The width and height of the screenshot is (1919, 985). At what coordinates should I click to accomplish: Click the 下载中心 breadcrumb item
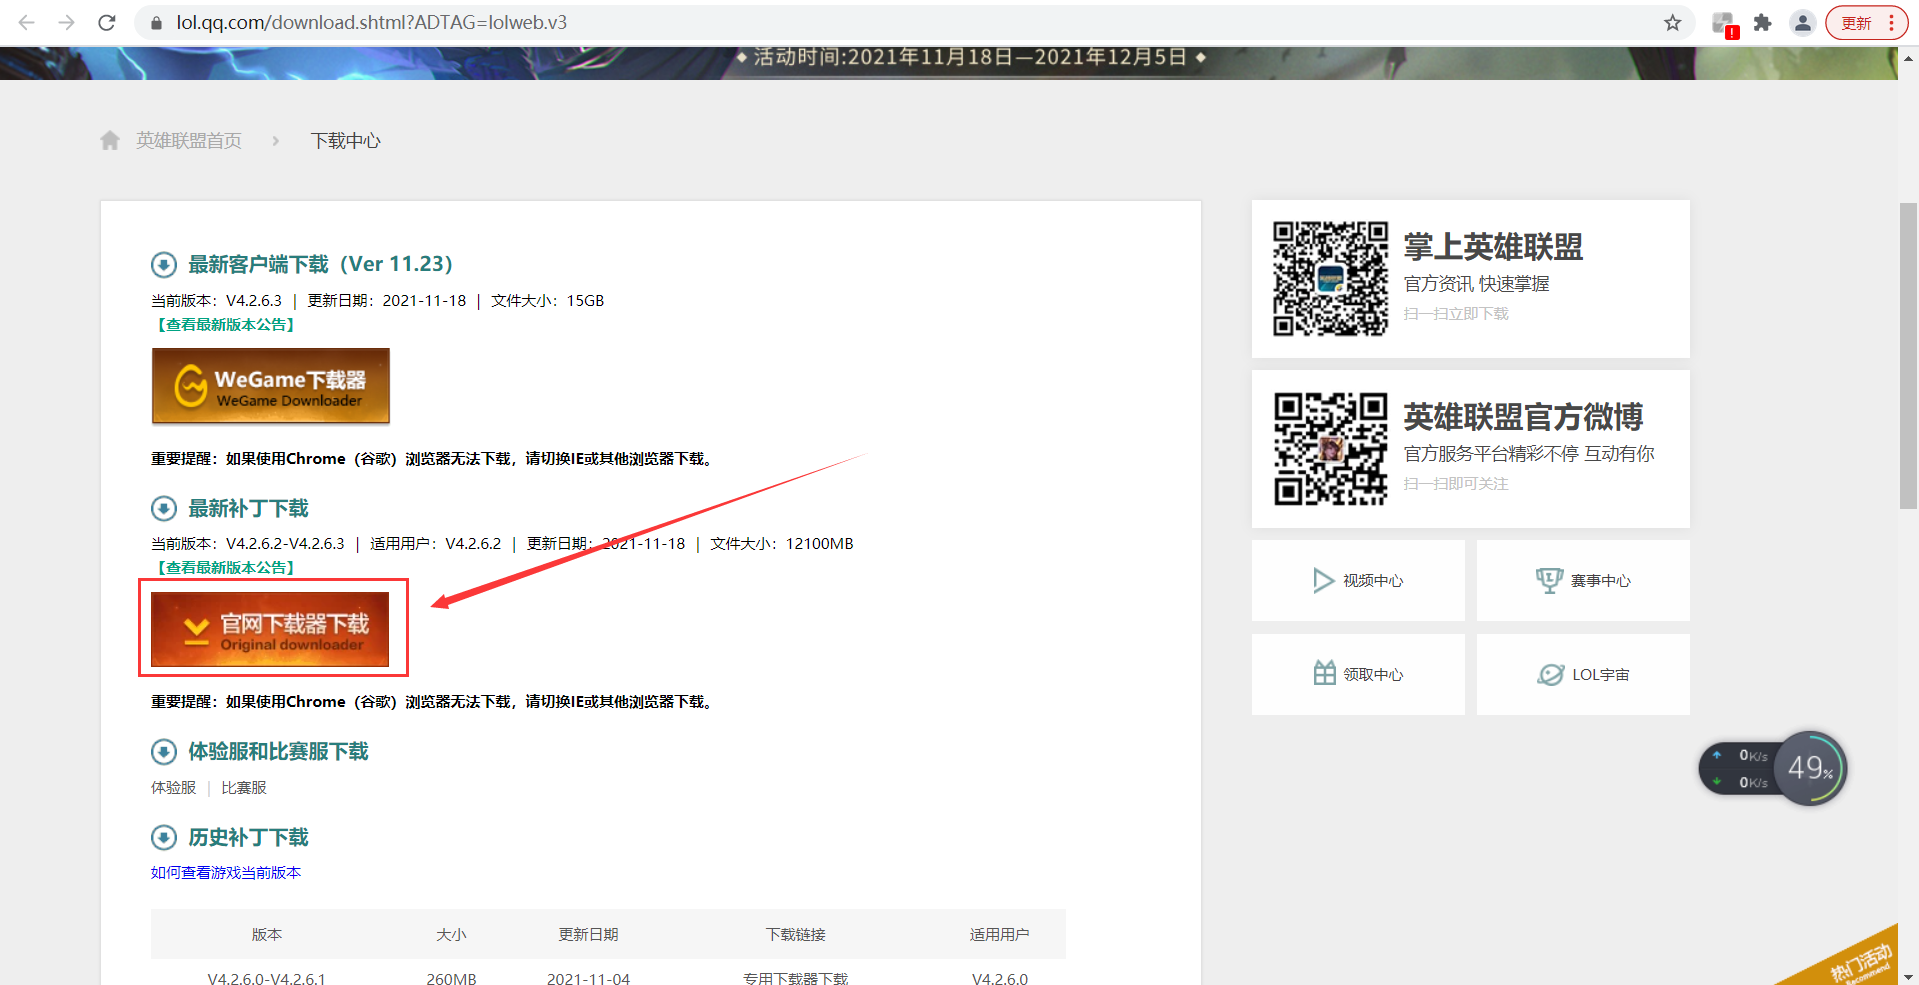(345, 141)
